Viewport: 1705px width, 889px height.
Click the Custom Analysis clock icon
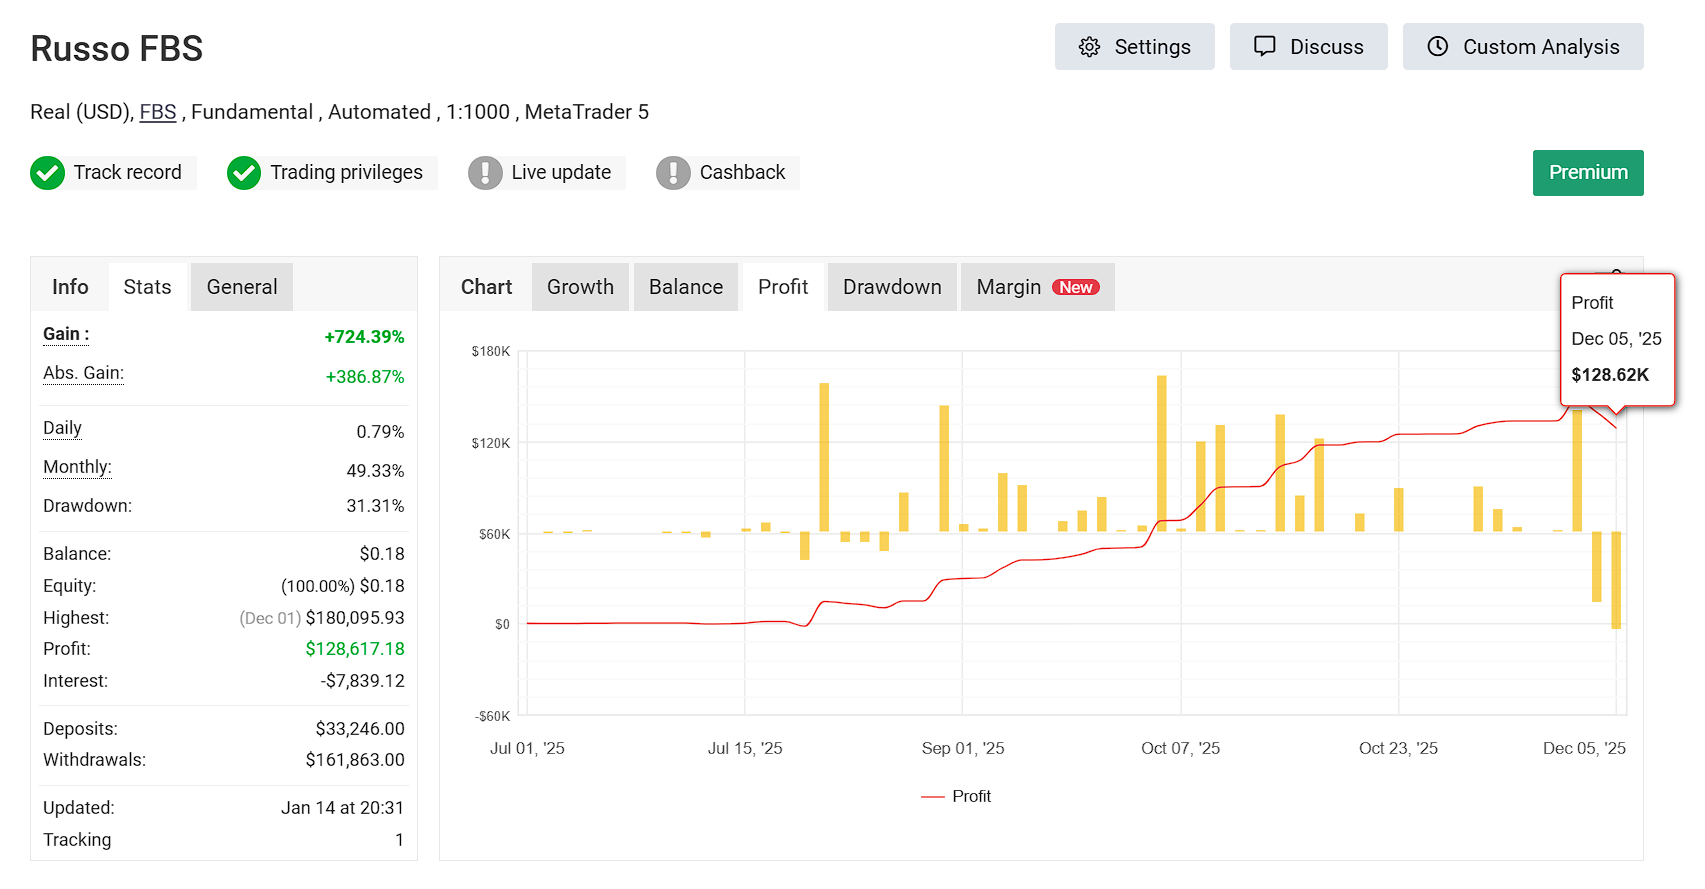1437,47
